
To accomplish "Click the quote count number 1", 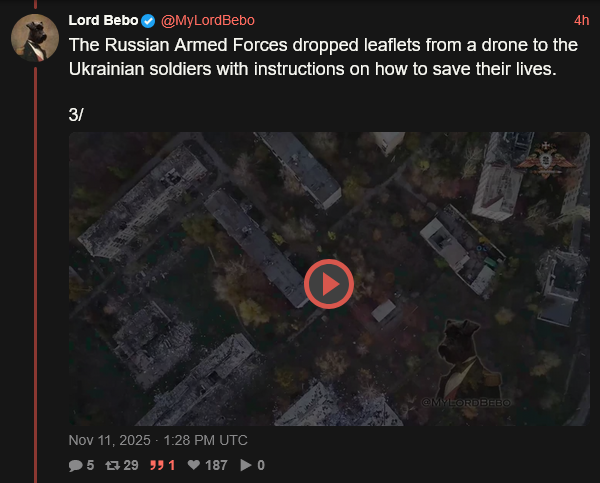I will 172,465.
